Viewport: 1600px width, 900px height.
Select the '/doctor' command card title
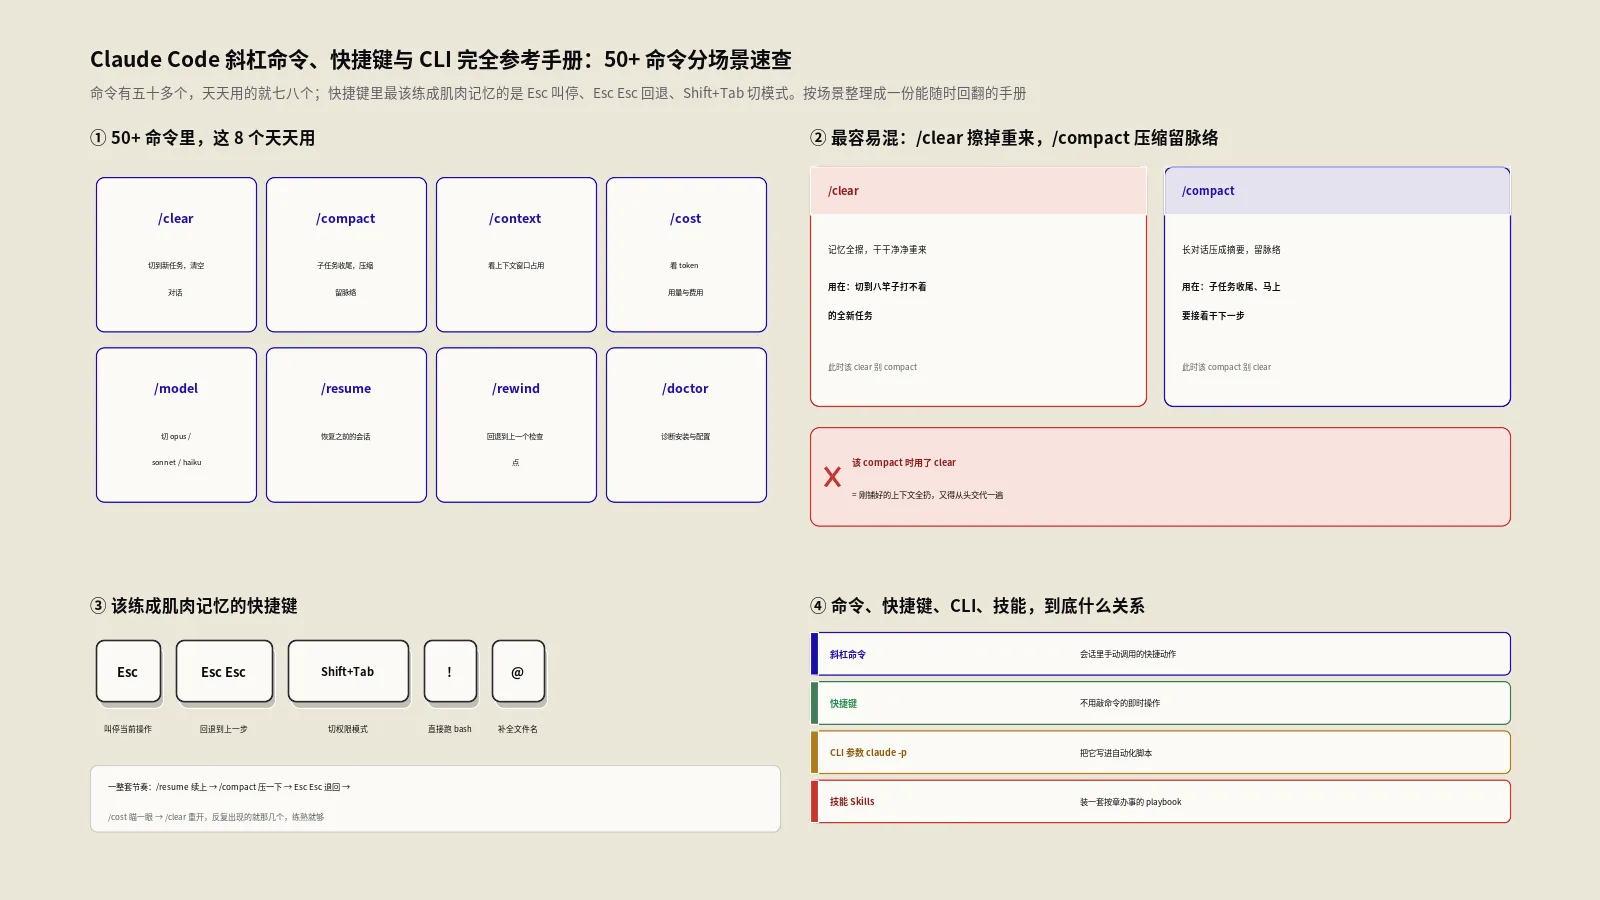point(686,388)
